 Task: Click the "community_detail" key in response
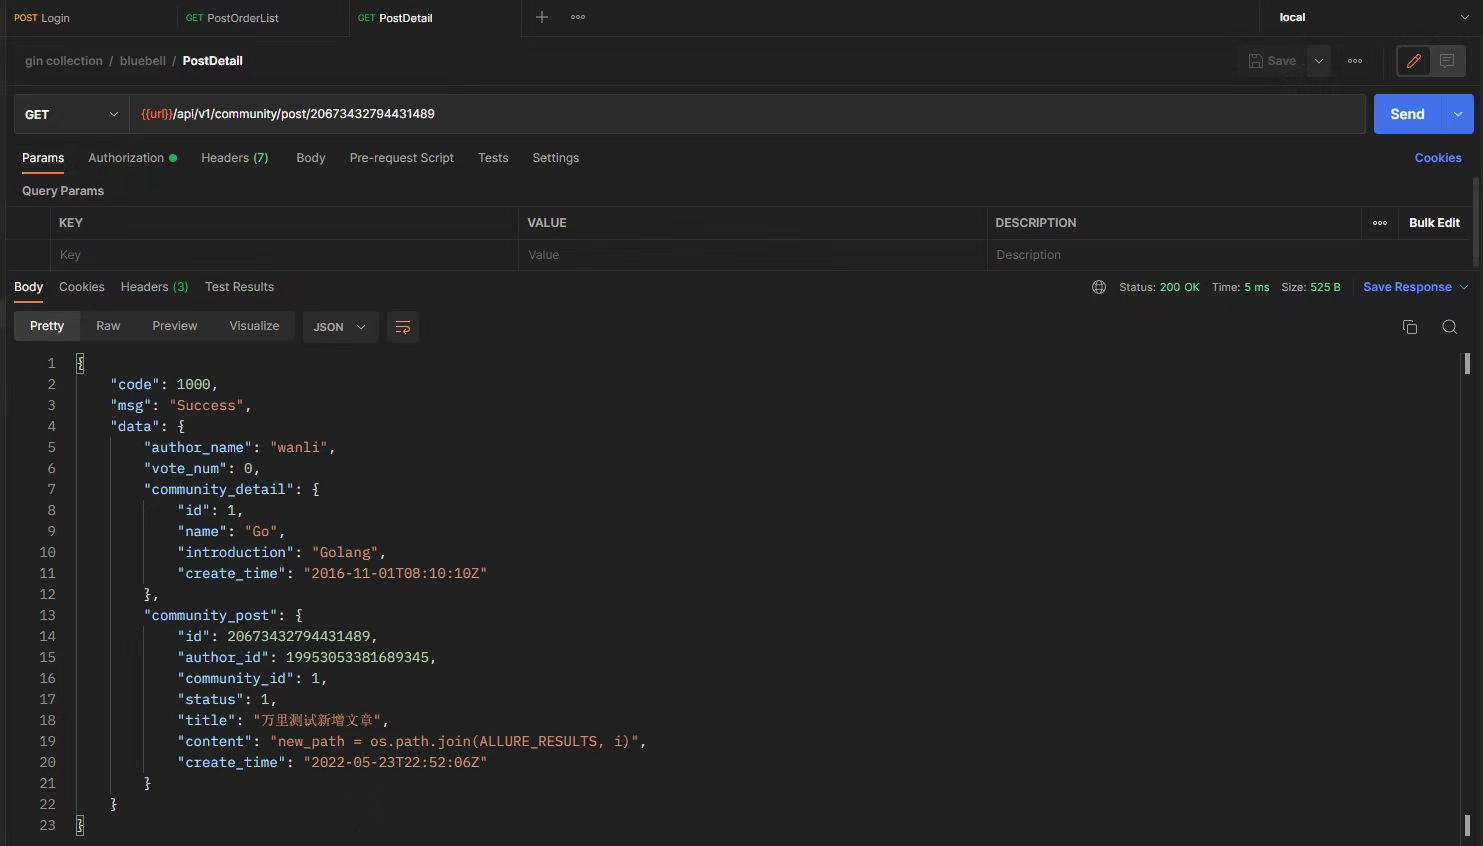click(x=220, y=489)
